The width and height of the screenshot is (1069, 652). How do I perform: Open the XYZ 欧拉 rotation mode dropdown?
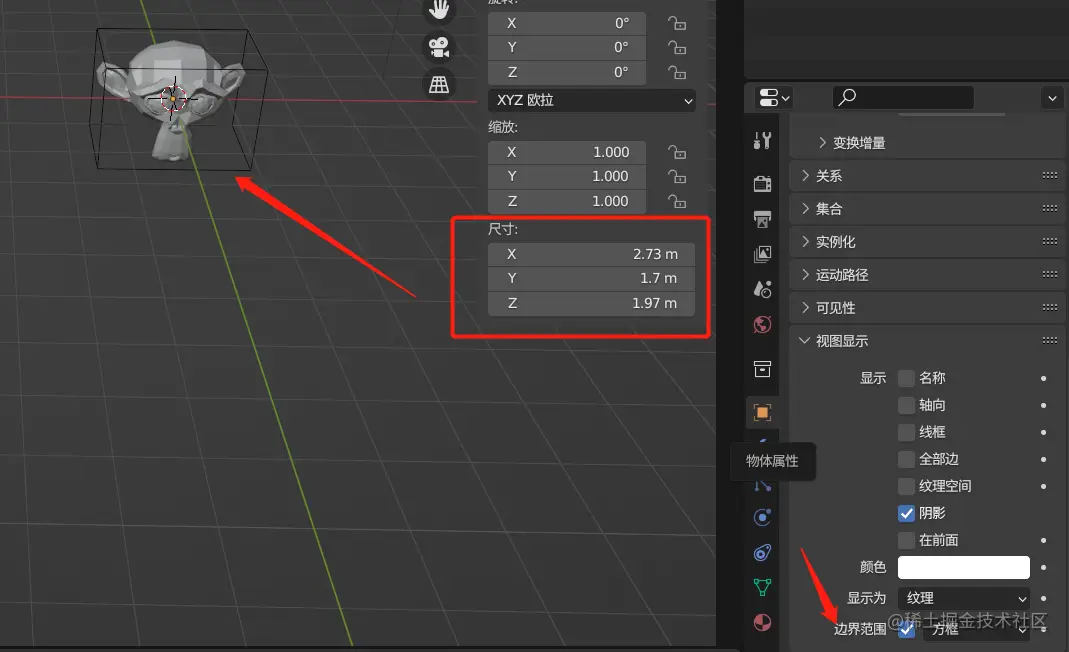pyautogui.click(x=592, y=100)
